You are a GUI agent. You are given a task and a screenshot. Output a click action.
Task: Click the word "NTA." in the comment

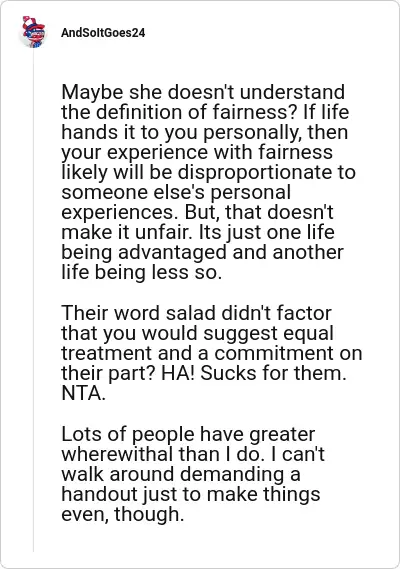click(x=83, y=393)
